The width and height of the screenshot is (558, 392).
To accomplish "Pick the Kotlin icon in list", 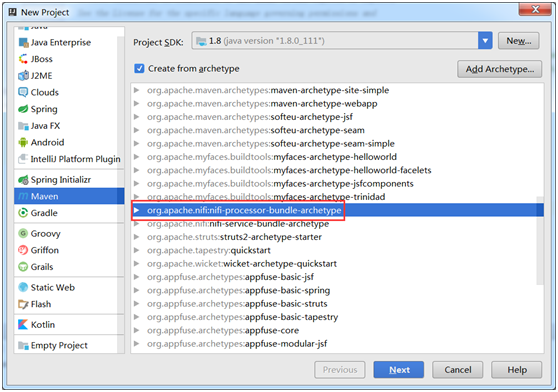I will (23, 324).
